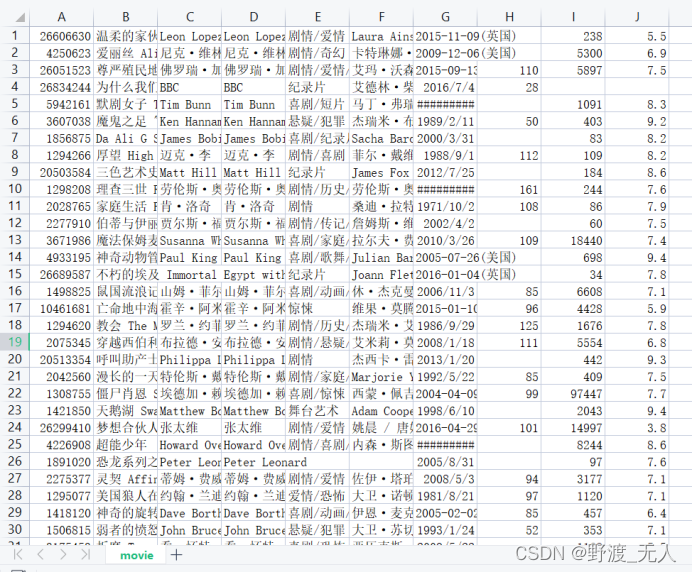Select row 10 header
This screenshot has width=692, height=573.
tap(15, 189)
